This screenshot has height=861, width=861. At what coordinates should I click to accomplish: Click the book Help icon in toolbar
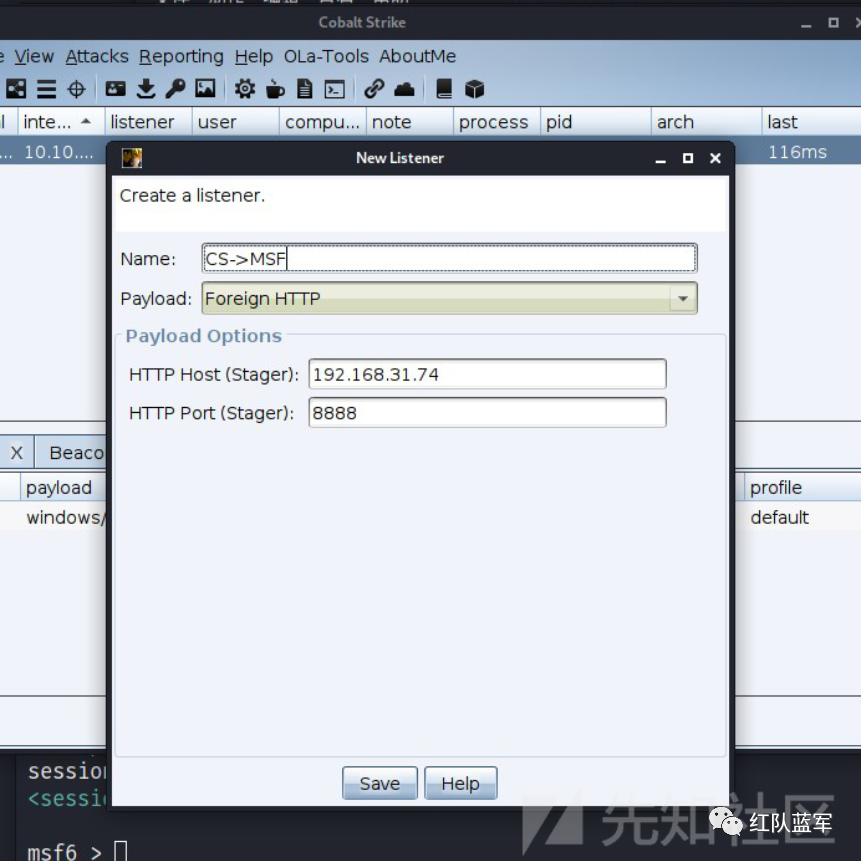tap(444, 88)
